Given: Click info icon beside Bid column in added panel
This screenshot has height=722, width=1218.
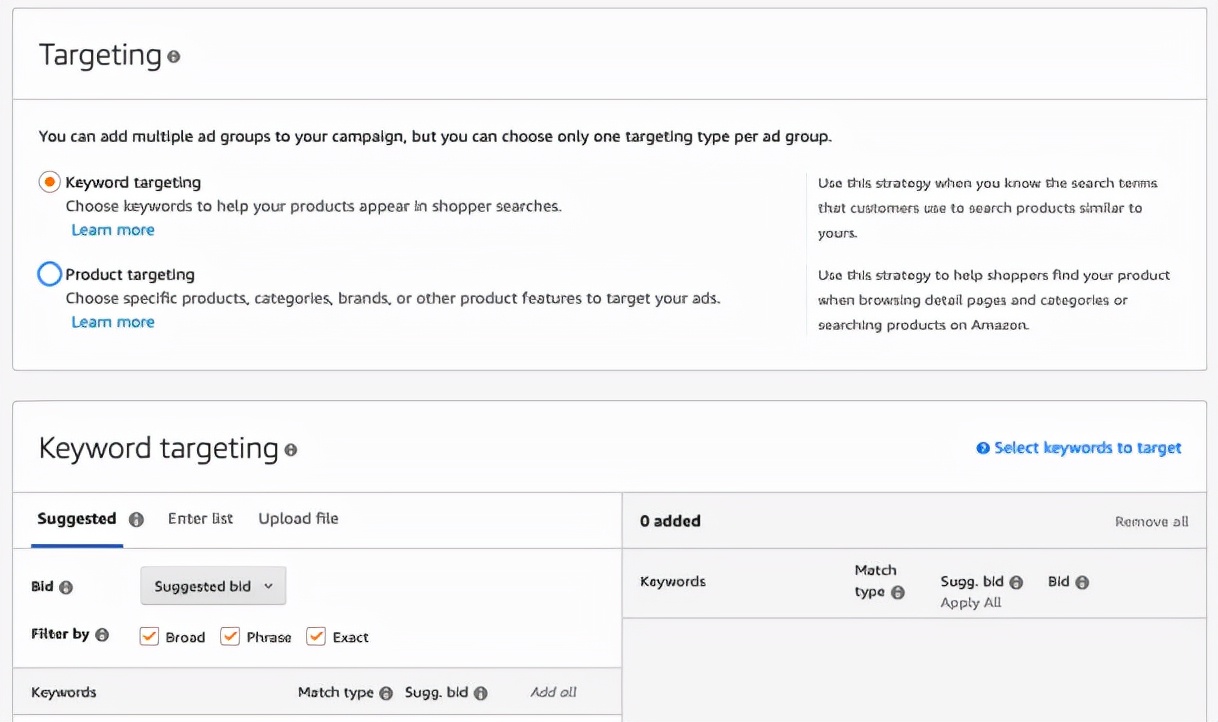Looking at the screenshot, I should pos(1082,582).
